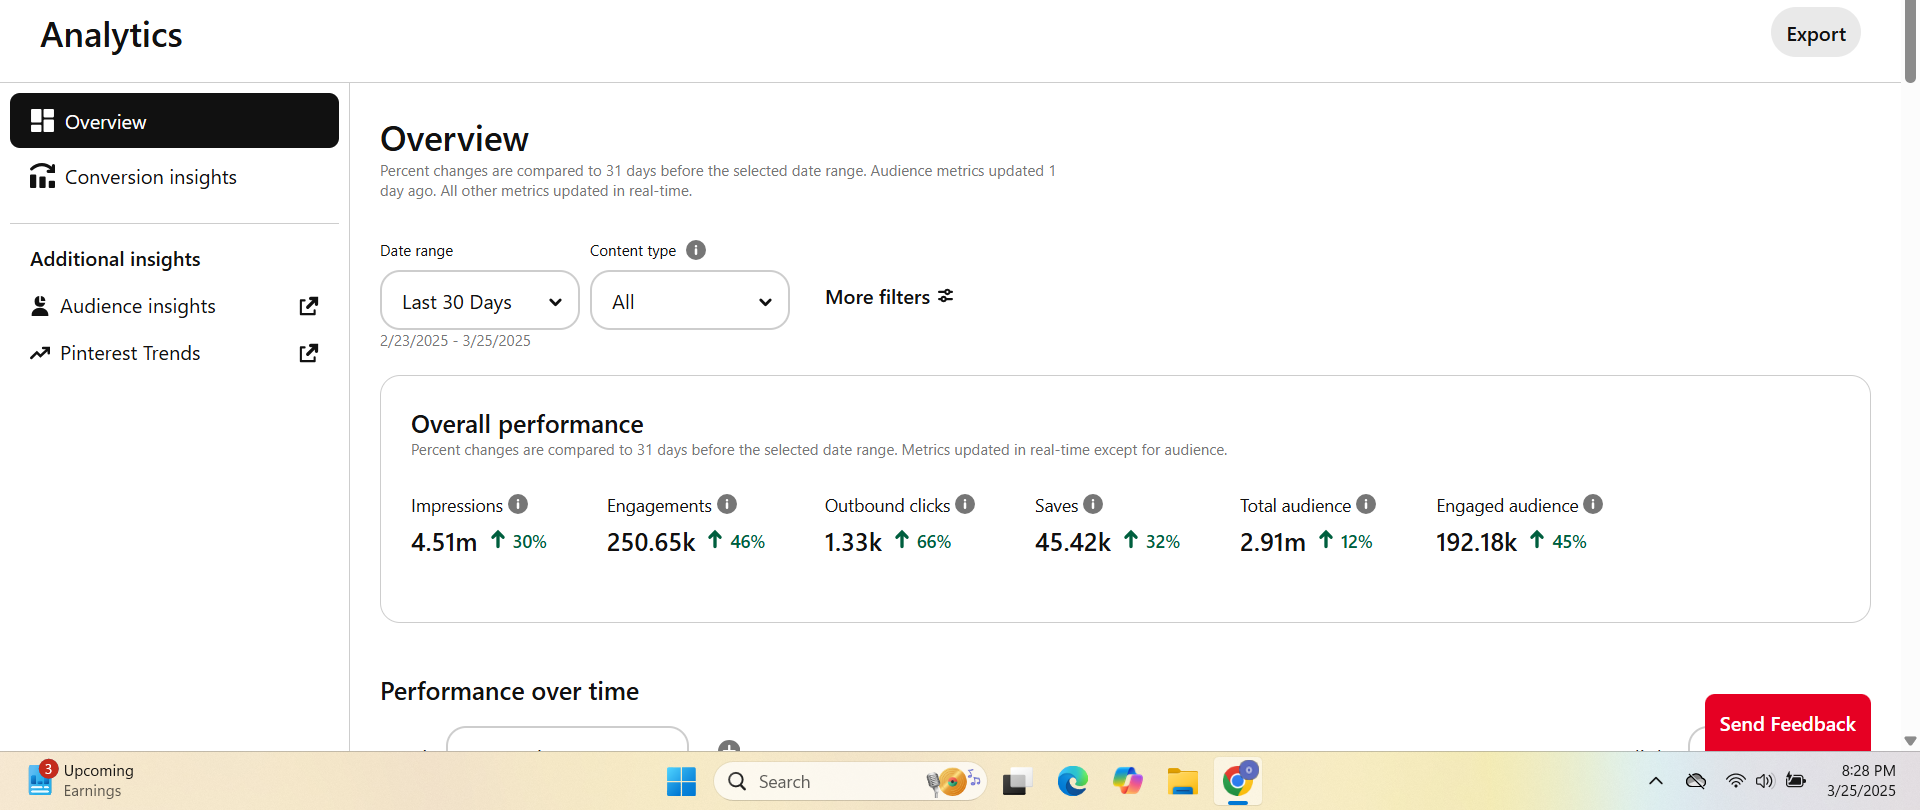Open the Copilot app in taskbar
This screenshot has width=1920, height=810.
(x=1128, y=781)
